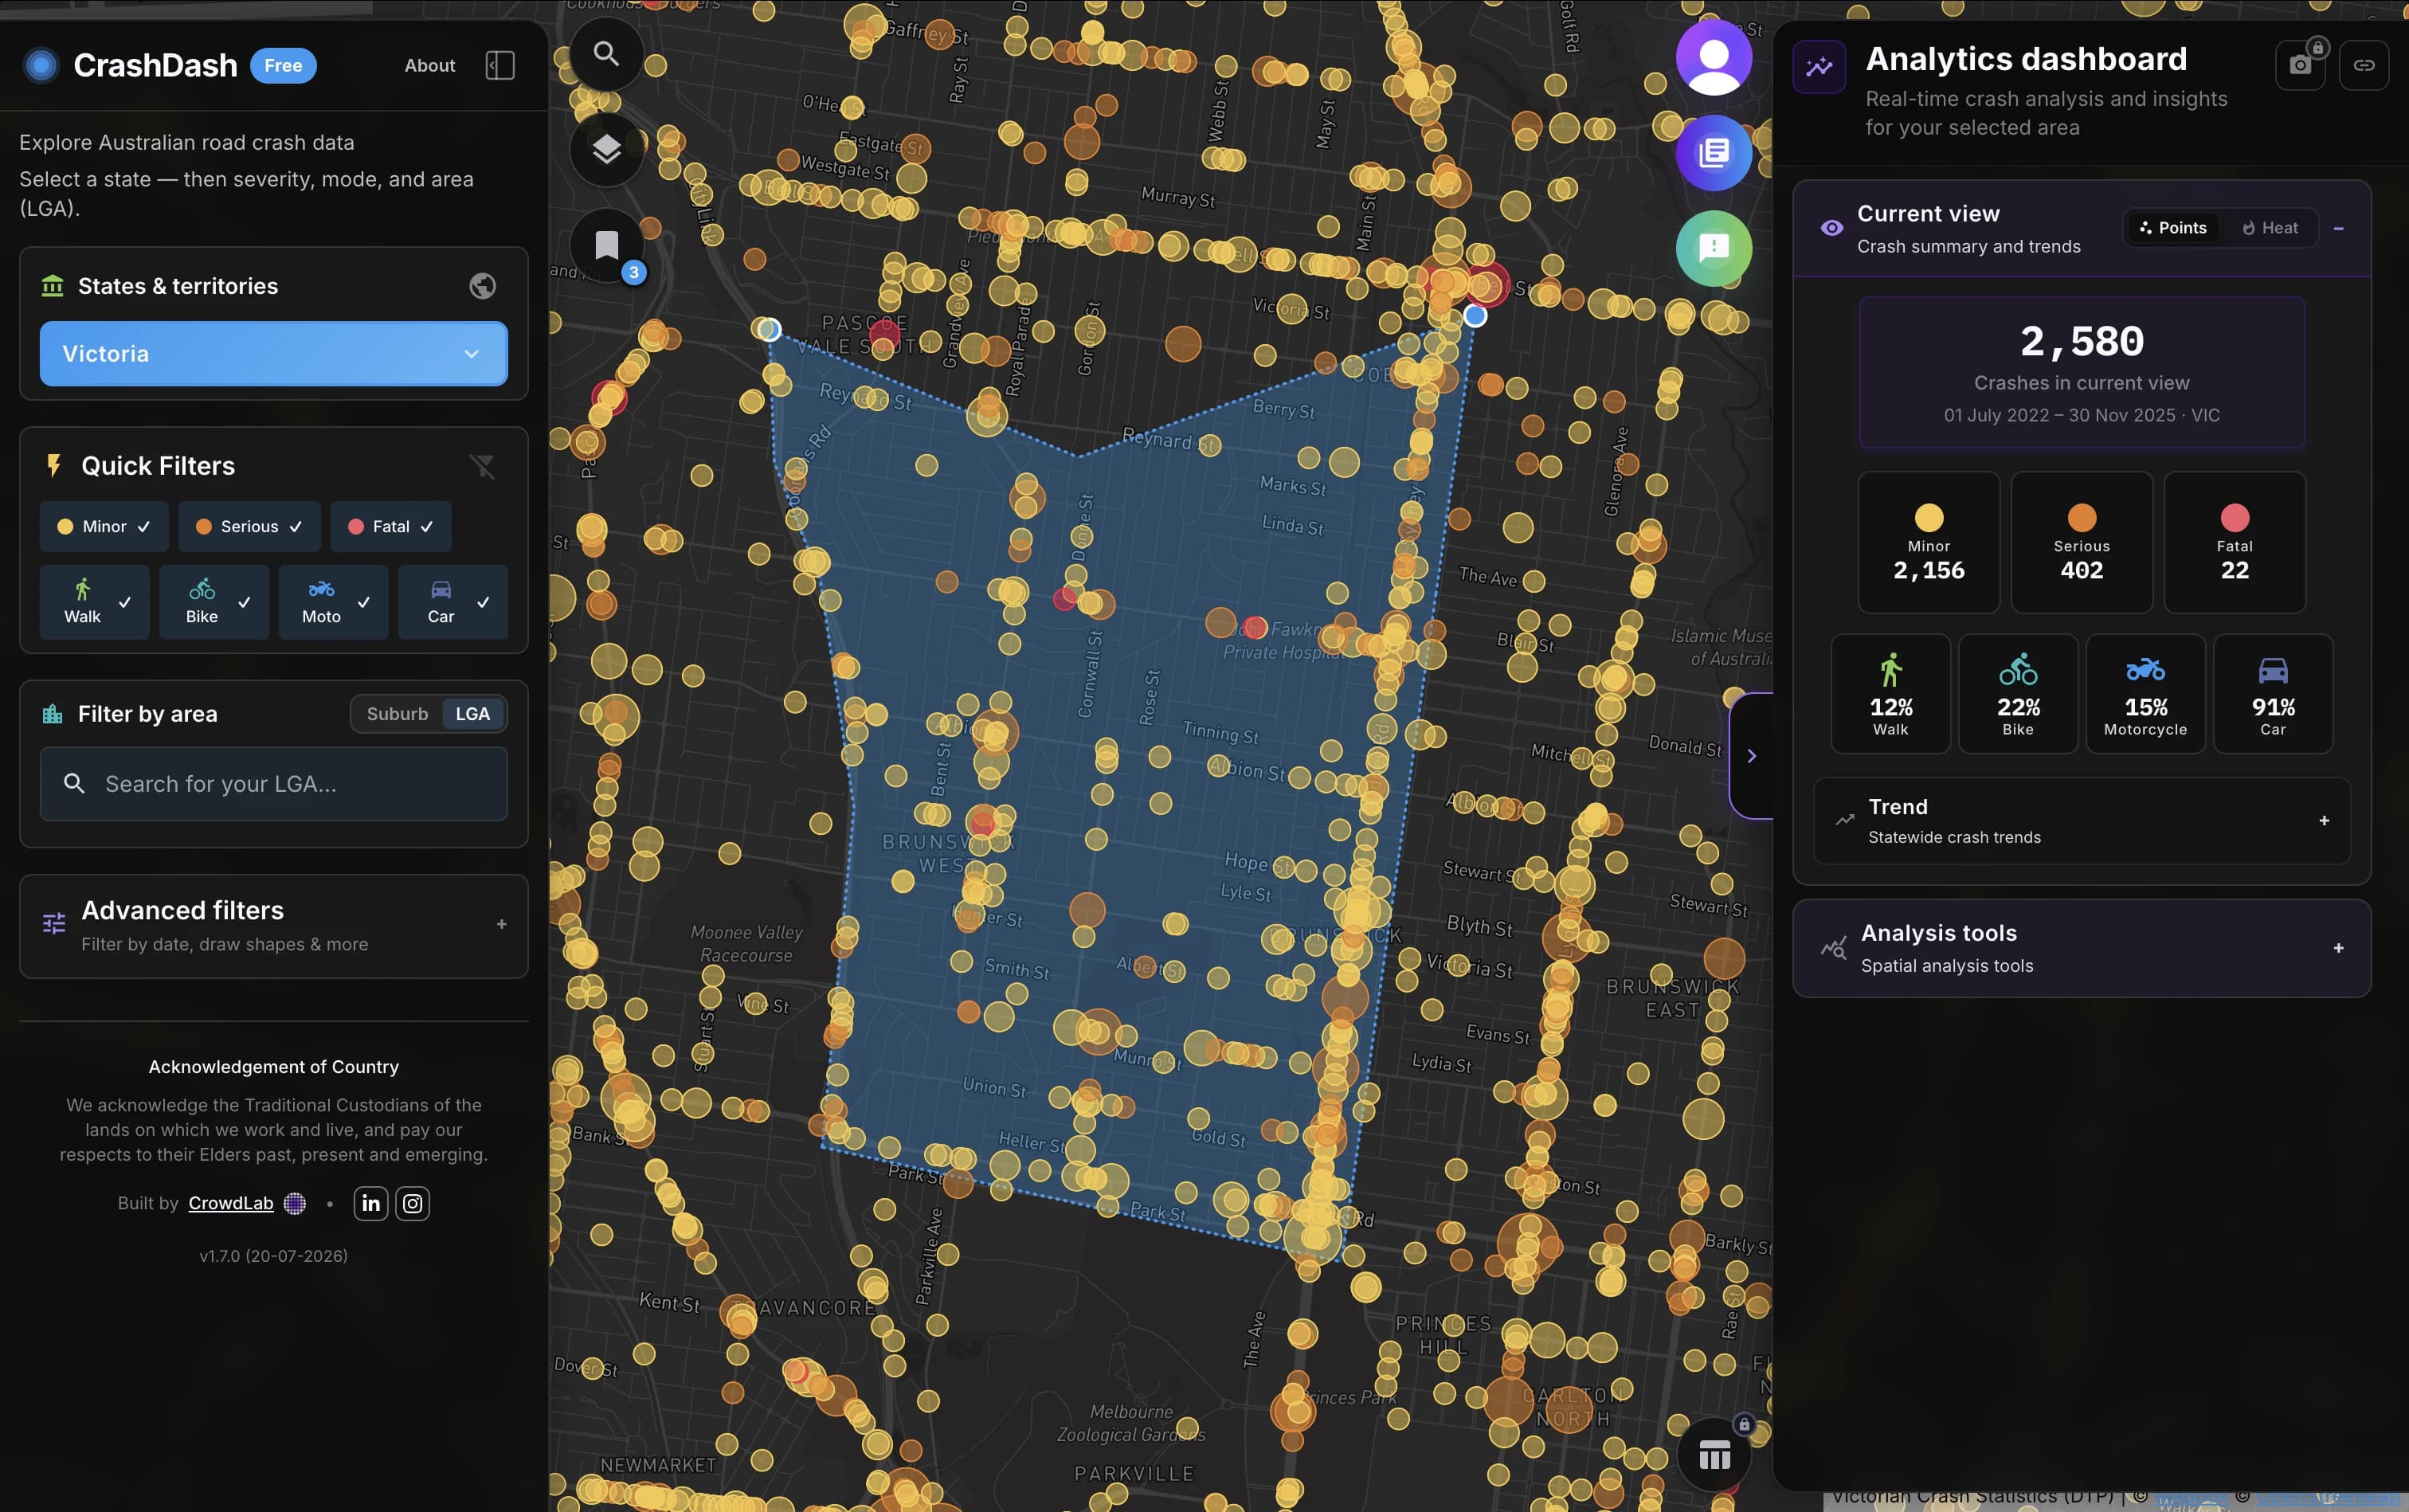Expand the Trend statewide crash trends section
The width and height of the screenshot is (2409, 1512).
point(2324,821)
